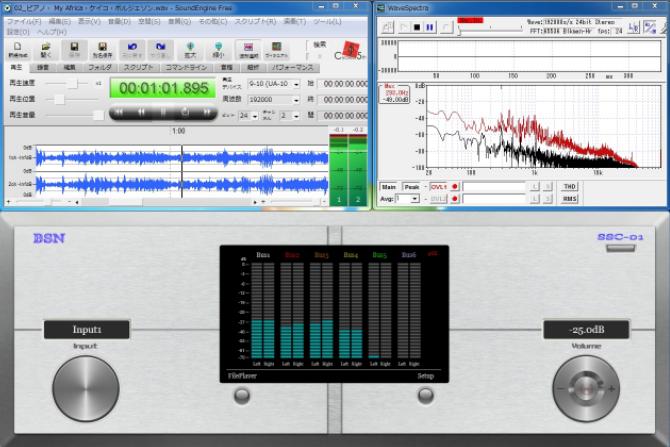Toggle the red record dot beside OVL1
Viewport: 670px width, 447px height.
click(455, 186)
